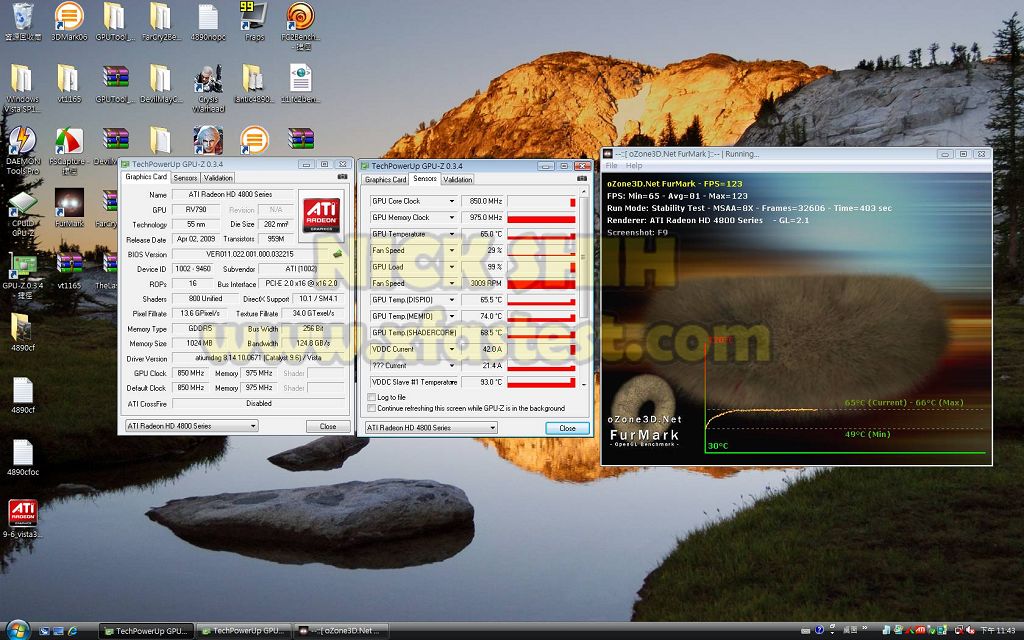Open the FurMark desktop shortcut
Image resolution: width=1024 pixels, height=640 pixels.
(68, 203)
